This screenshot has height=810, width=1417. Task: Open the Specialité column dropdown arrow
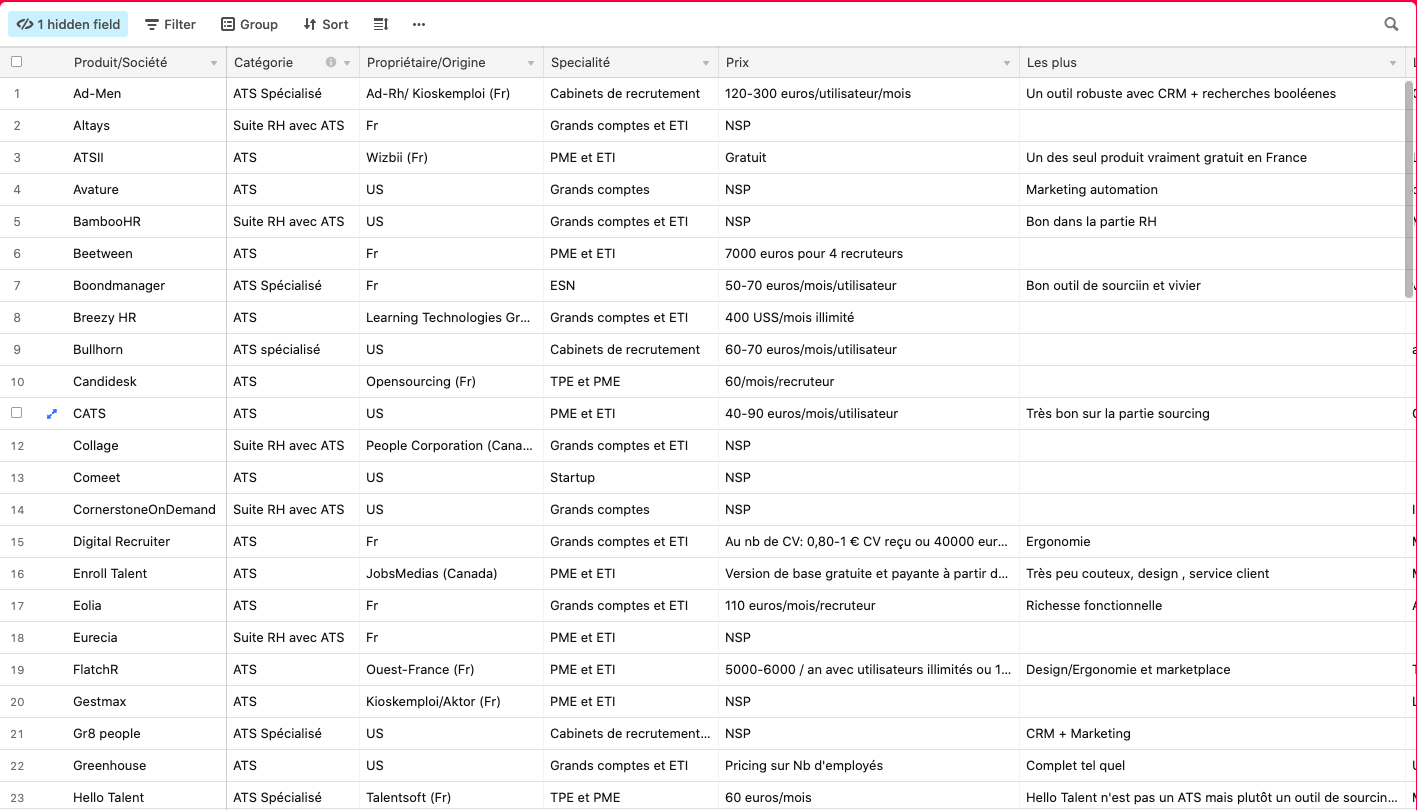[x=706, y=63]
